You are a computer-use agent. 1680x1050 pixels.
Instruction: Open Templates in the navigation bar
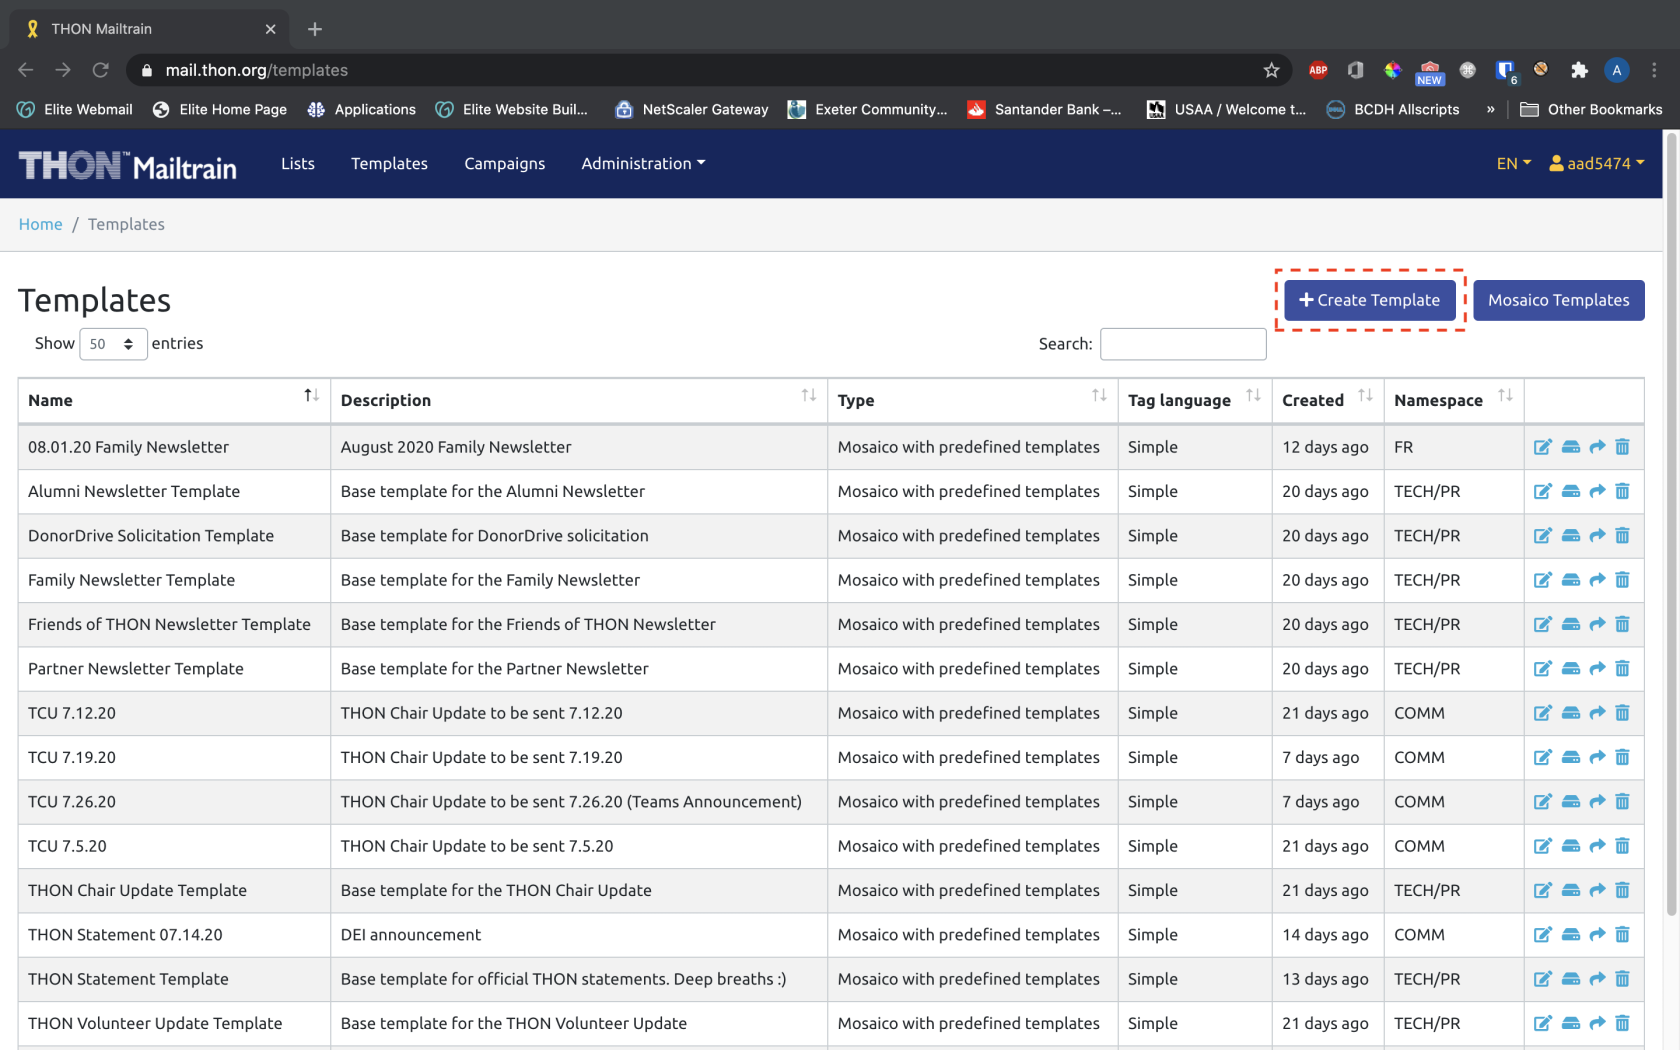389,163
